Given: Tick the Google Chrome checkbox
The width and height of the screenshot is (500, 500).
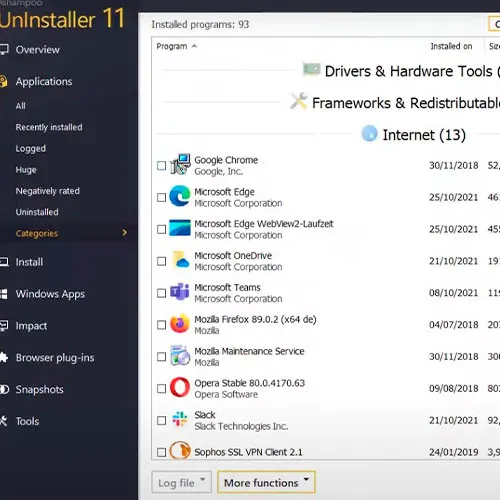Looking at the screenshot, I should (161, 166).
